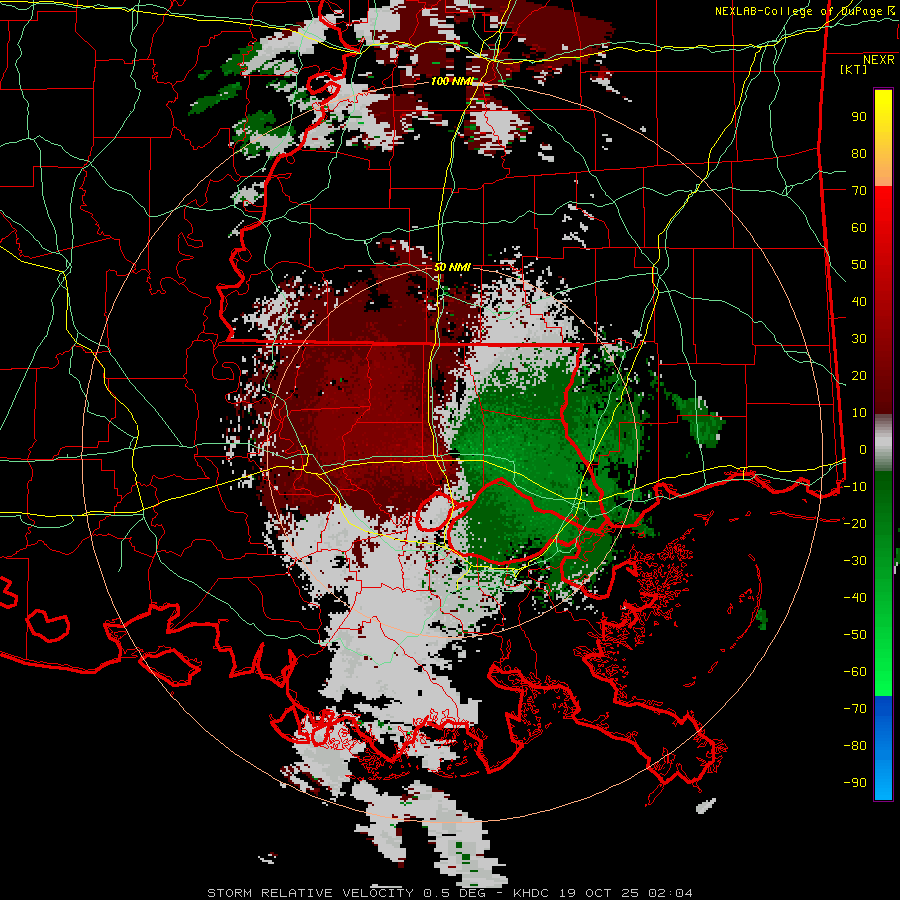This screenshot has width=900, height=900.
Task: Click the NEXR label above the scale
Action: pos(878,60)
